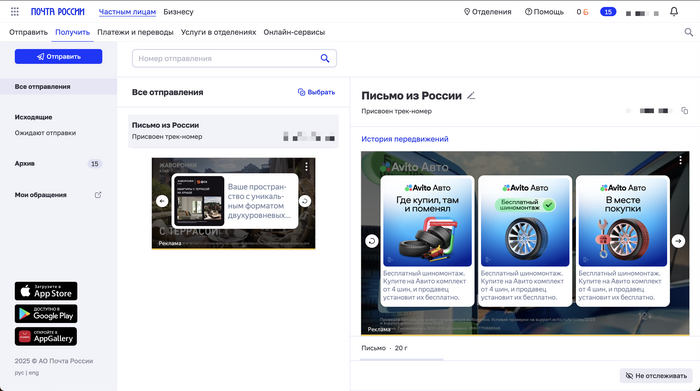Open Помощь in the header
Screen dimensions: 700x391
pyautogui.click(x=544, y=12)
